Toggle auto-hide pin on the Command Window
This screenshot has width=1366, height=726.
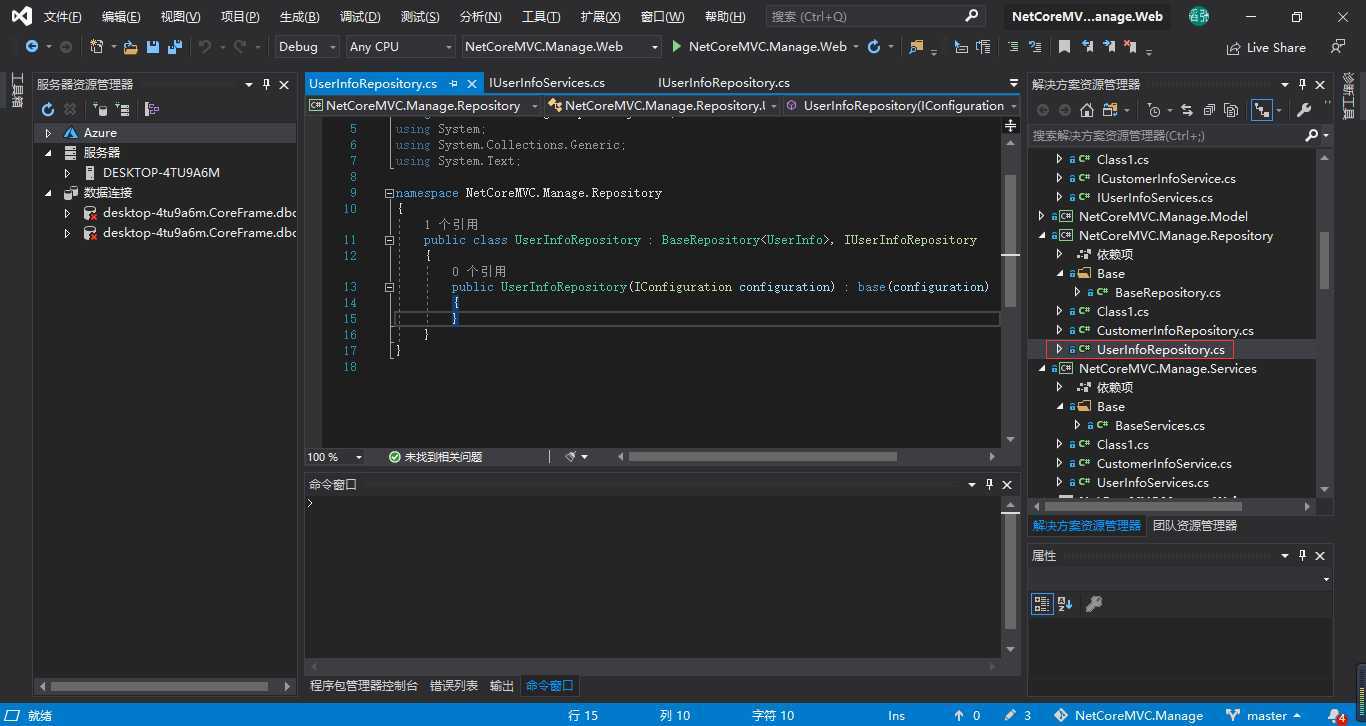click(x=990, y=484)
